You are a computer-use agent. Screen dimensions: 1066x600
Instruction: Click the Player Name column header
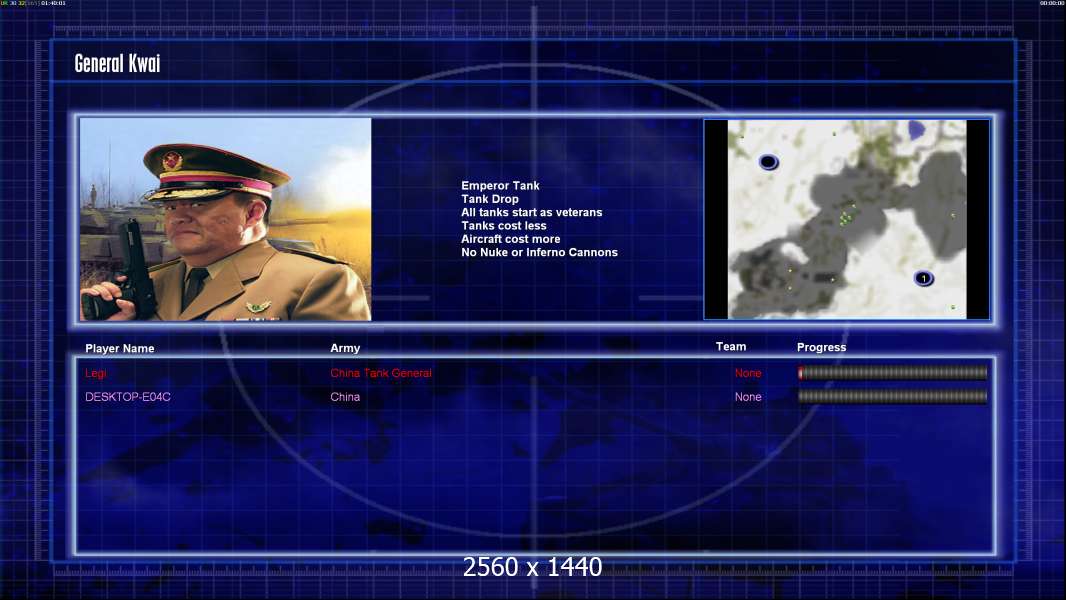[120, 348]
